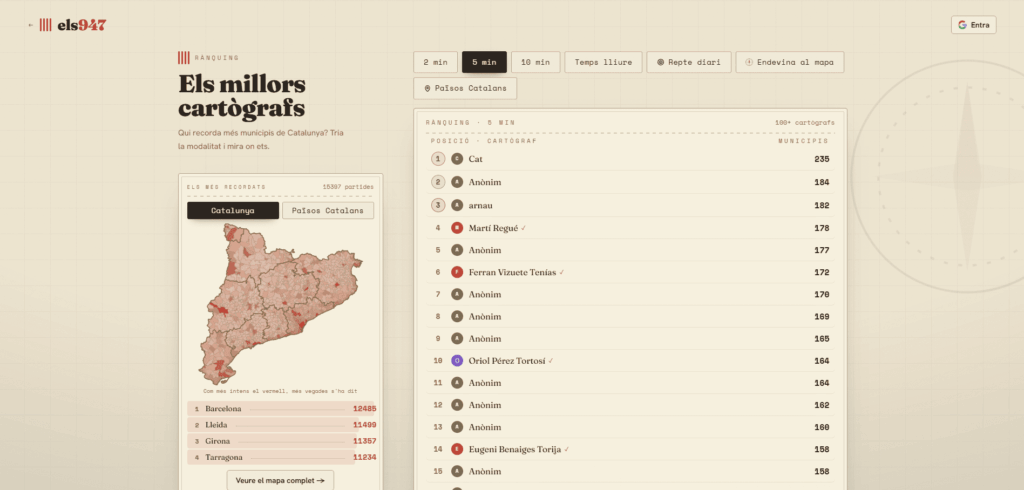Click the name arnau in the ranking

(x=481, y=205)
